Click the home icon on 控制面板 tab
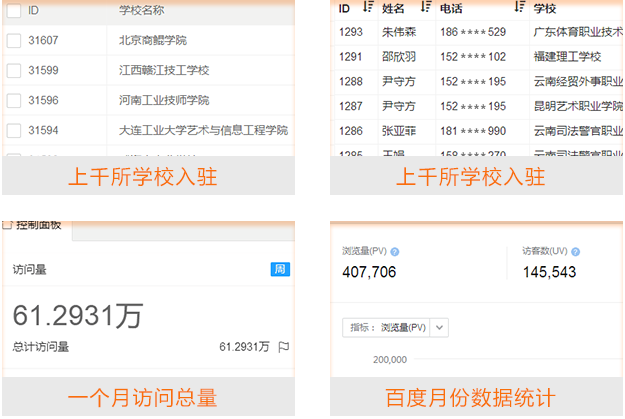This screenshot has height=419, width=625. click(x=7, y=224)
